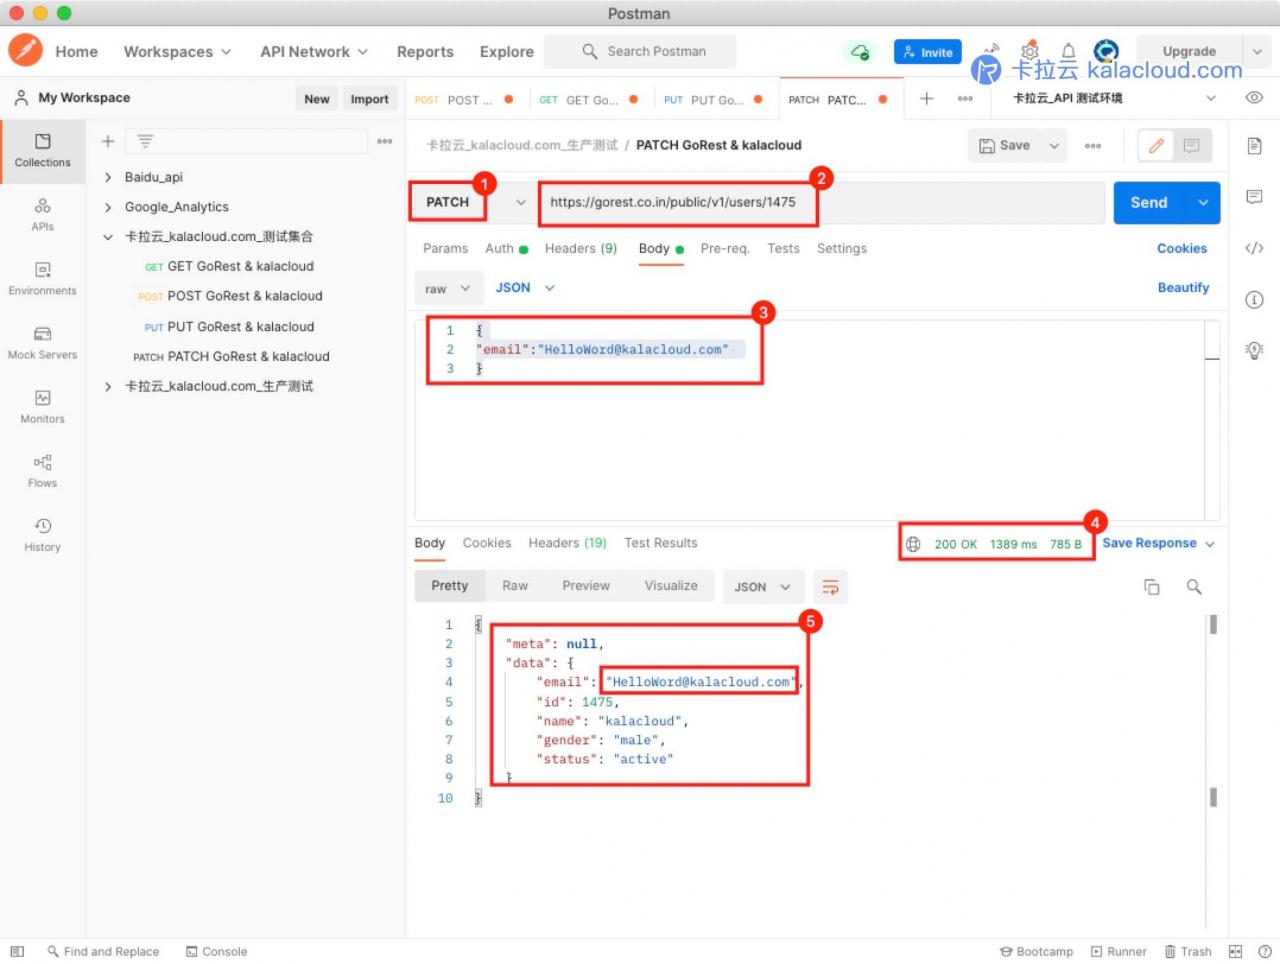This screenshot has height=964, width=1280.
Task: Click the Send button
Action: click(1149, 203)
